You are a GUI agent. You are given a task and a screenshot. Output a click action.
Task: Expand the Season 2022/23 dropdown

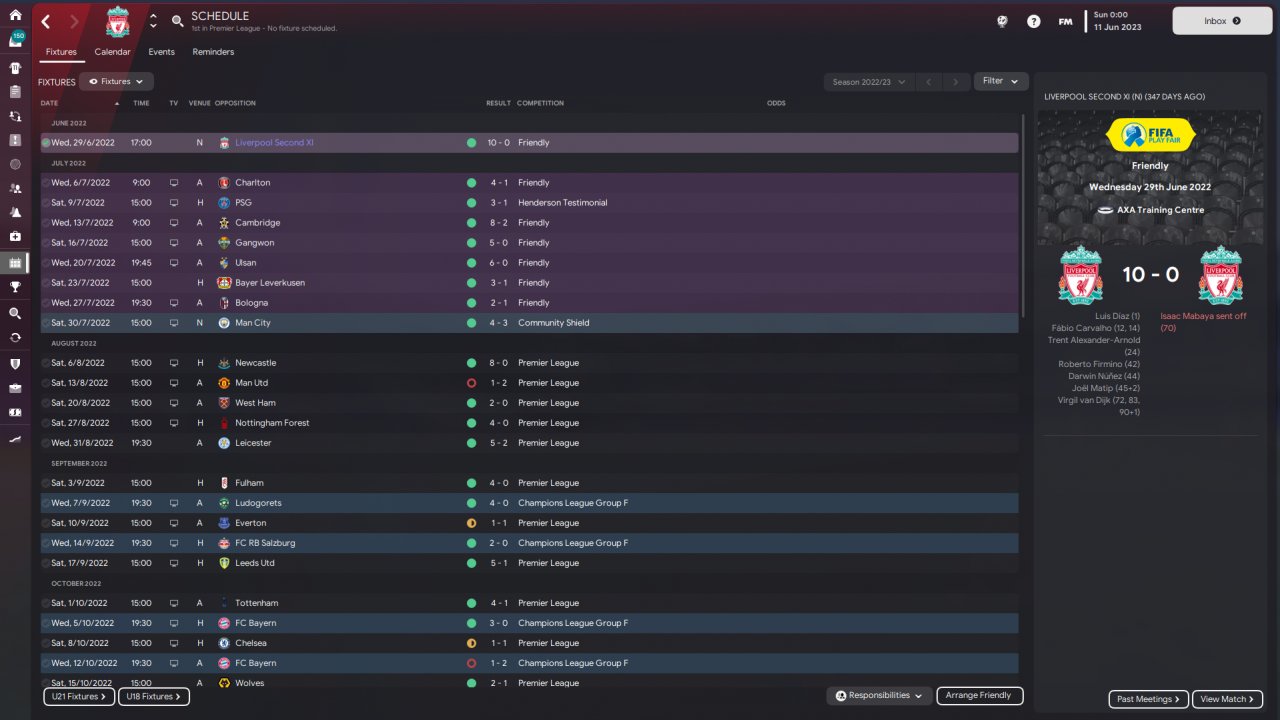coord(869,82)
